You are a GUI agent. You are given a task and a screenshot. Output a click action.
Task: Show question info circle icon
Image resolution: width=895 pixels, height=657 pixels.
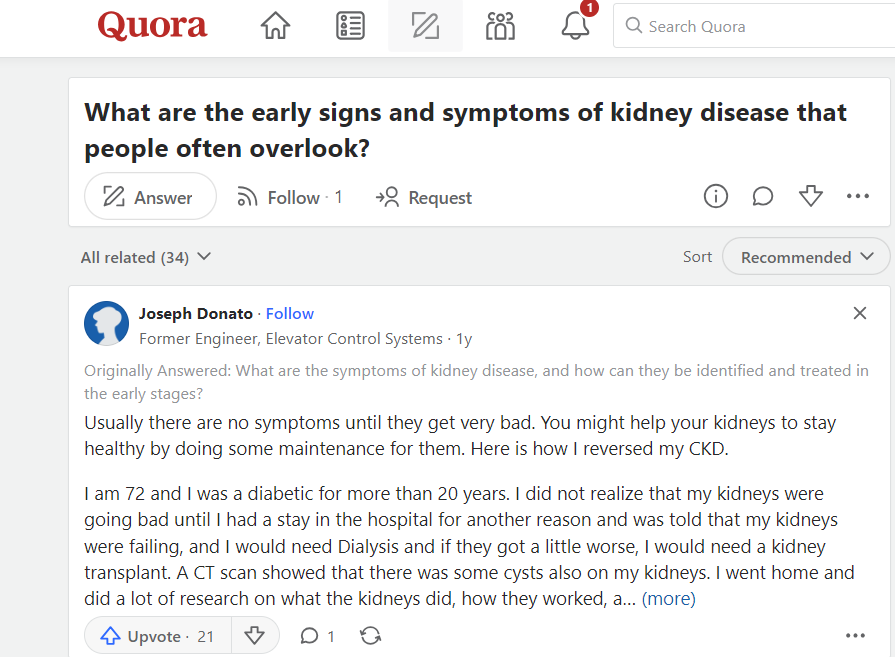tap(716, 197)
